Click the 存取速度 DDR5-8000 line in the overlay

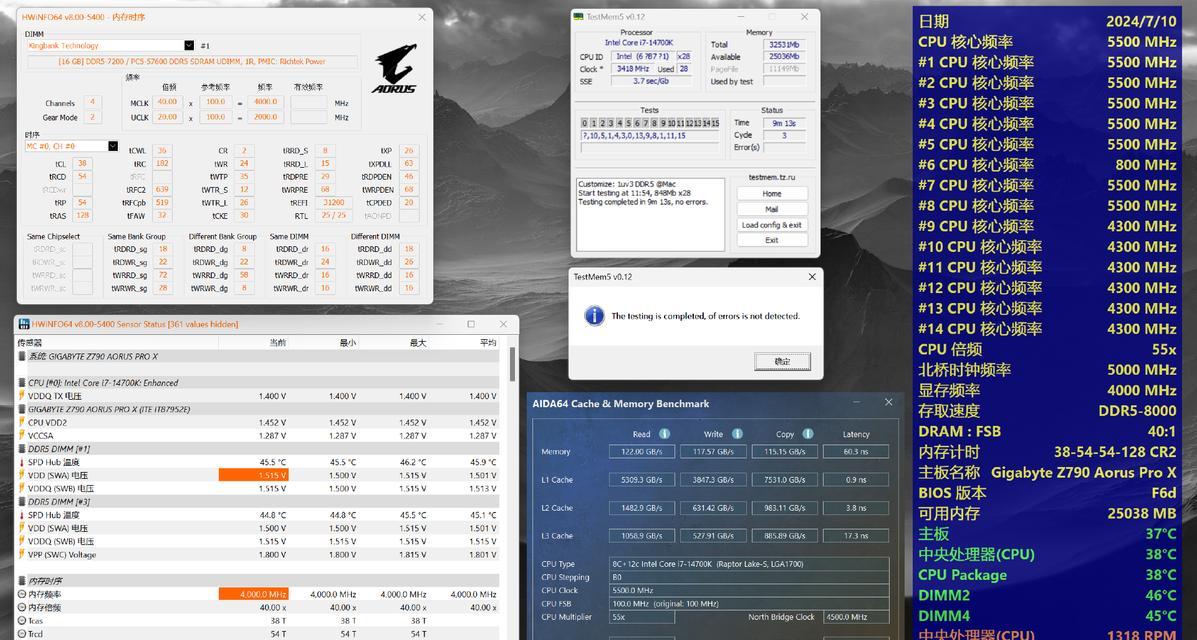point(1047,410)
